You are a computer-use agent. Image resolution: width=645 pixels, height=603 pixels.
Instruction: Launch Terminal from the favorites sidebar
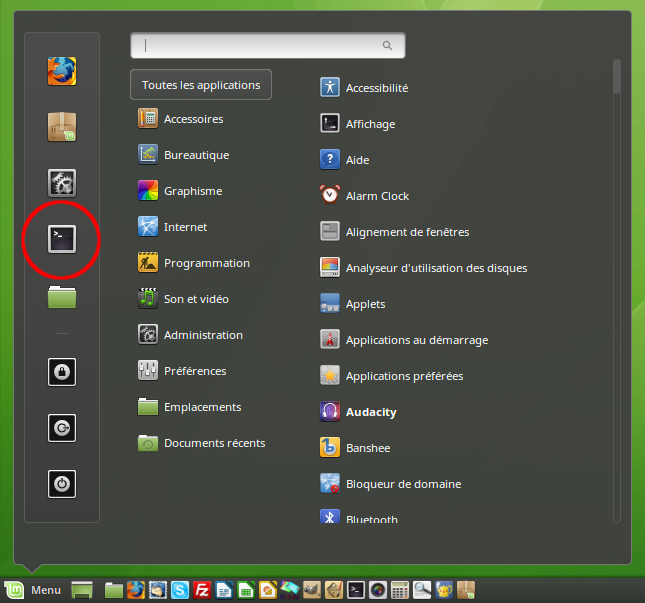pyautogui.click(x=62, y=239)
